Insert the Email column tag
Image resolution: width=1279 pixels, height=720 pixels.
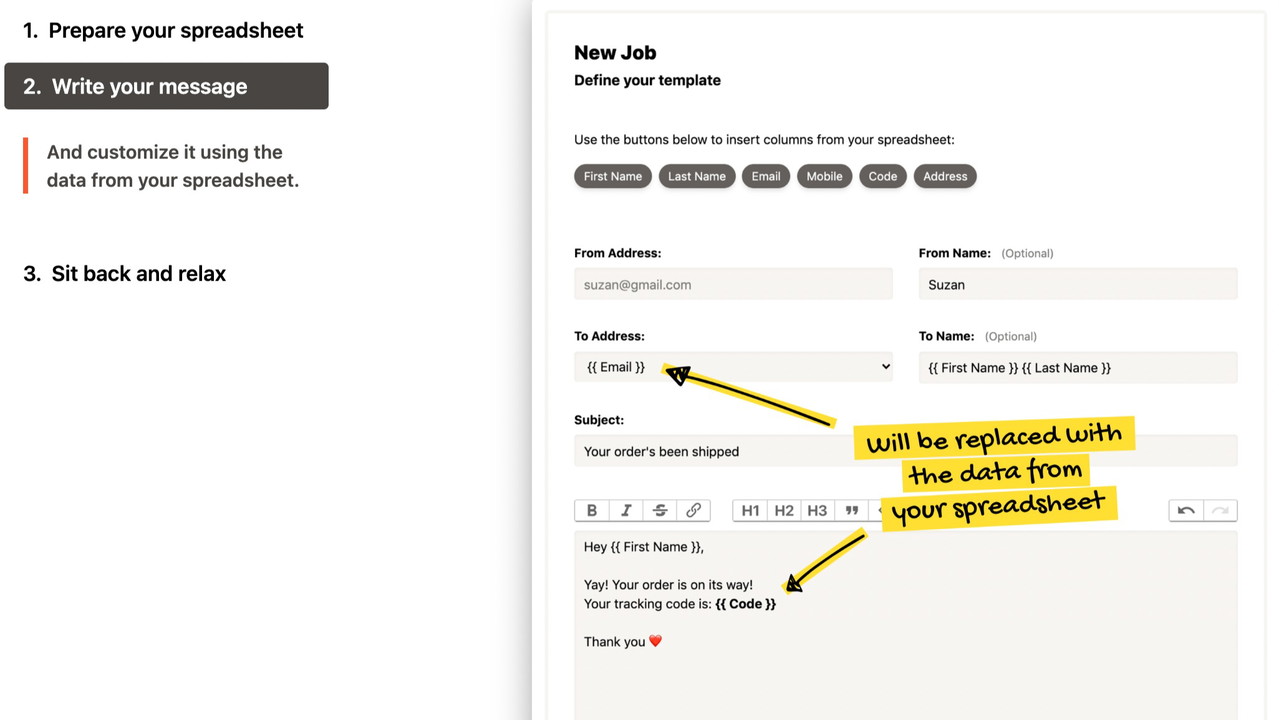coord(766,176)
